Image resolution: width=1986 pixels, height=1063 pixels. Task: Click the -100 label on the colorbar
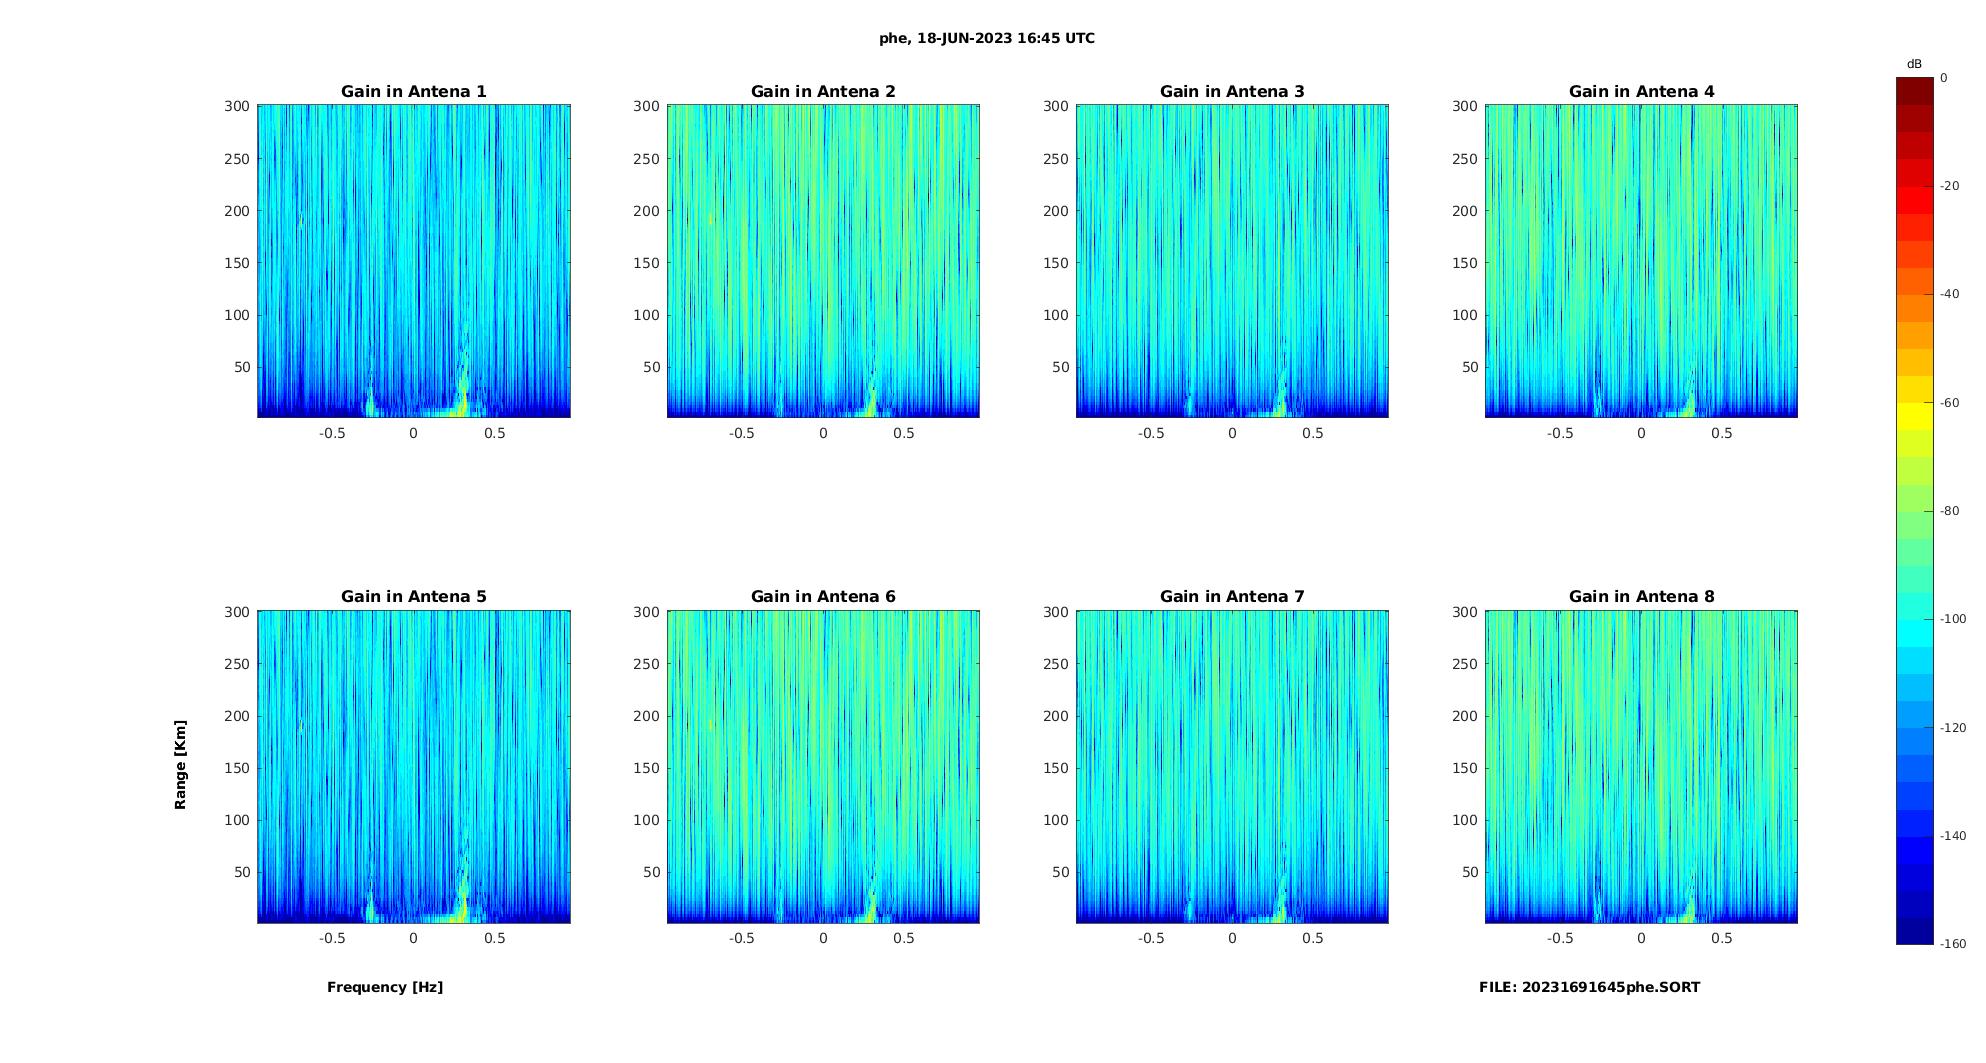click(x=1953, y=619)
